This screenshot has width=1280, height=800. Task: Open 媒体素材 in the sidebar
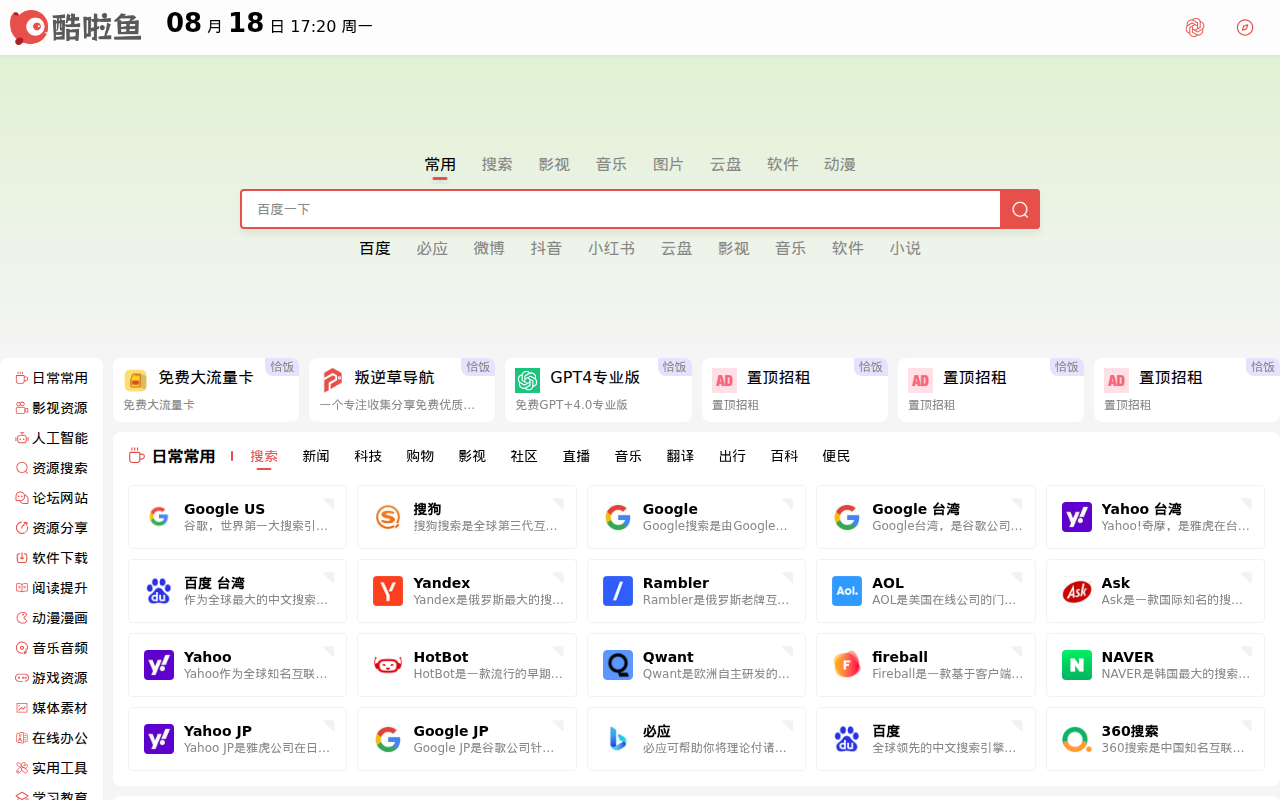point(52,708)
